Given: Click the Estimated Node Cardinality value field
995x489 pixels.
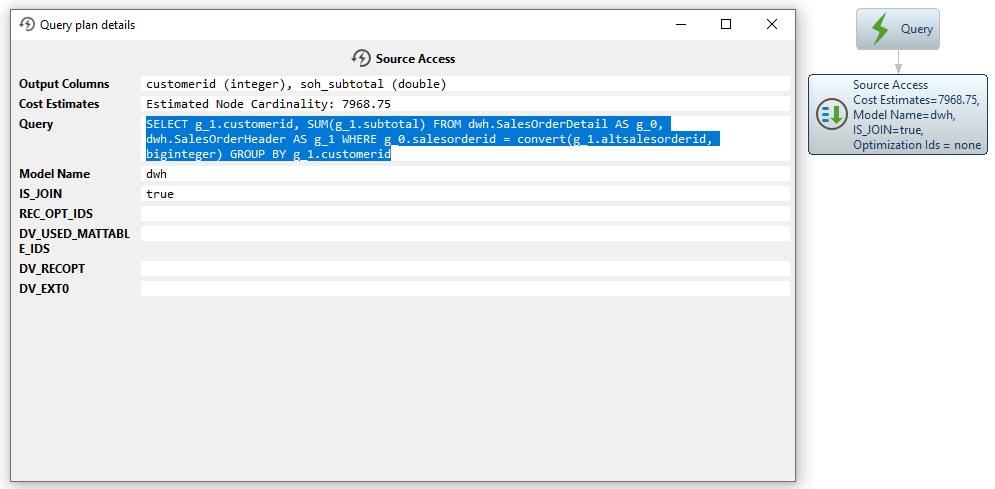Looking at the screenshot, I should [x=465, y=104].
